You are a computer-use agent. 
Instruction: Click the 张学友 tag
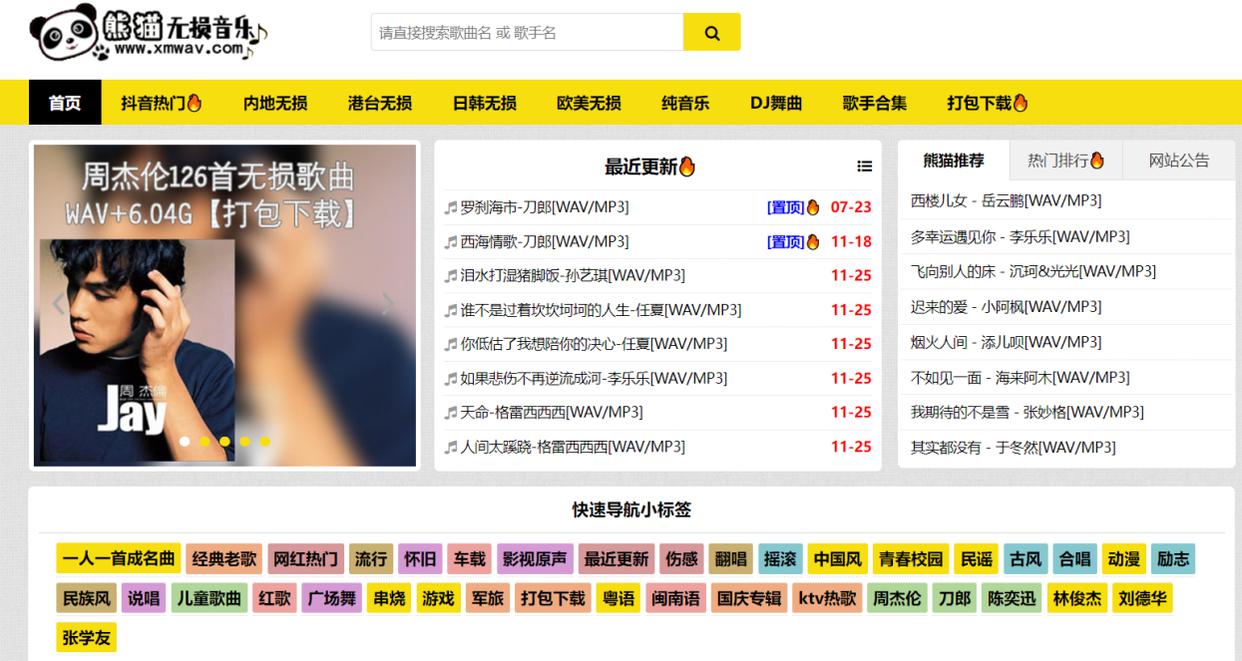coord(86,638)
